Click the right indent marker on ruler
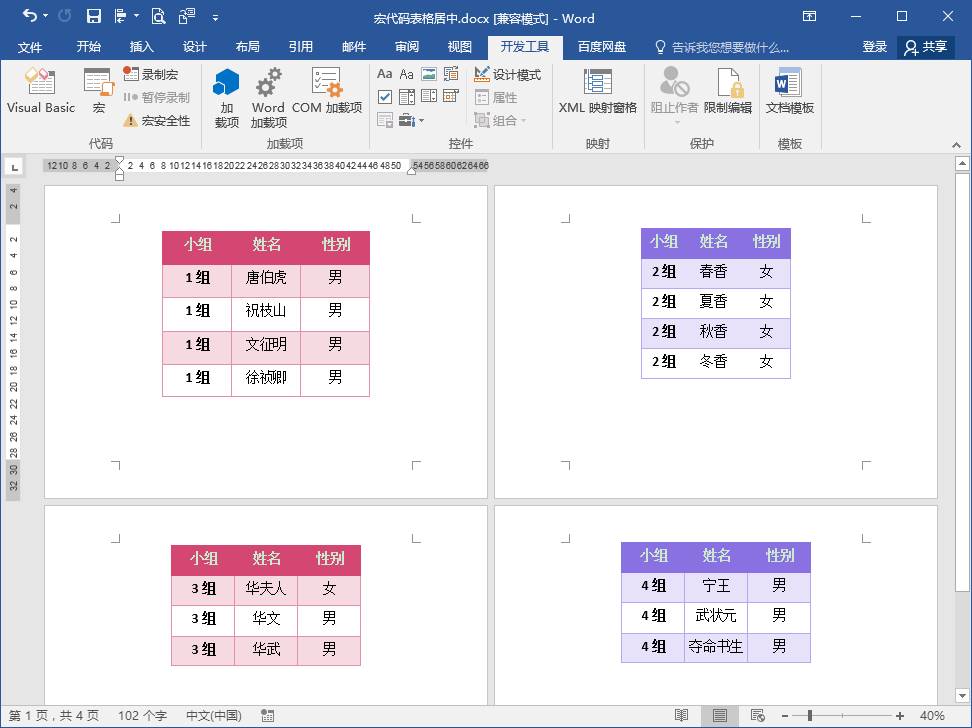Image resolution: width=972 pixels, height=728 pixels. pos(411,171)
